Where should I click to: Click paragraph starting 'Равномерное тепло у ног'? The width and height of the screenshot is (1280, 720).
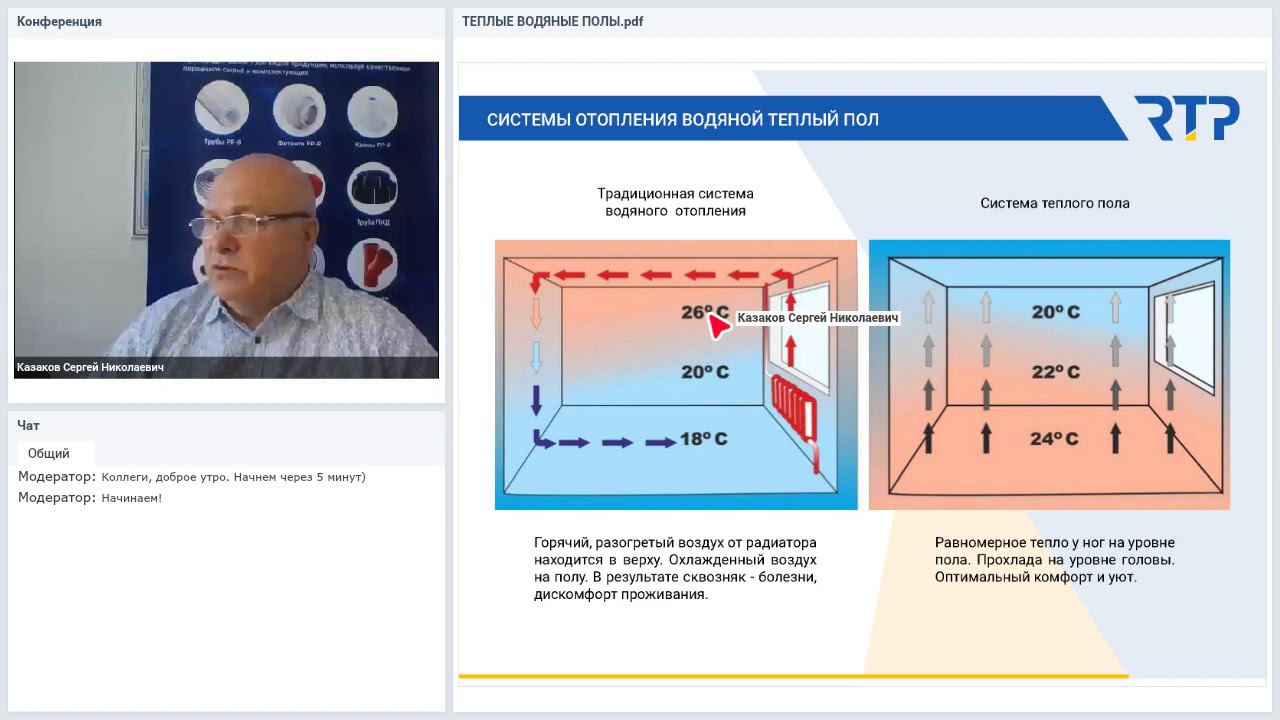(x=1055, y=560)
